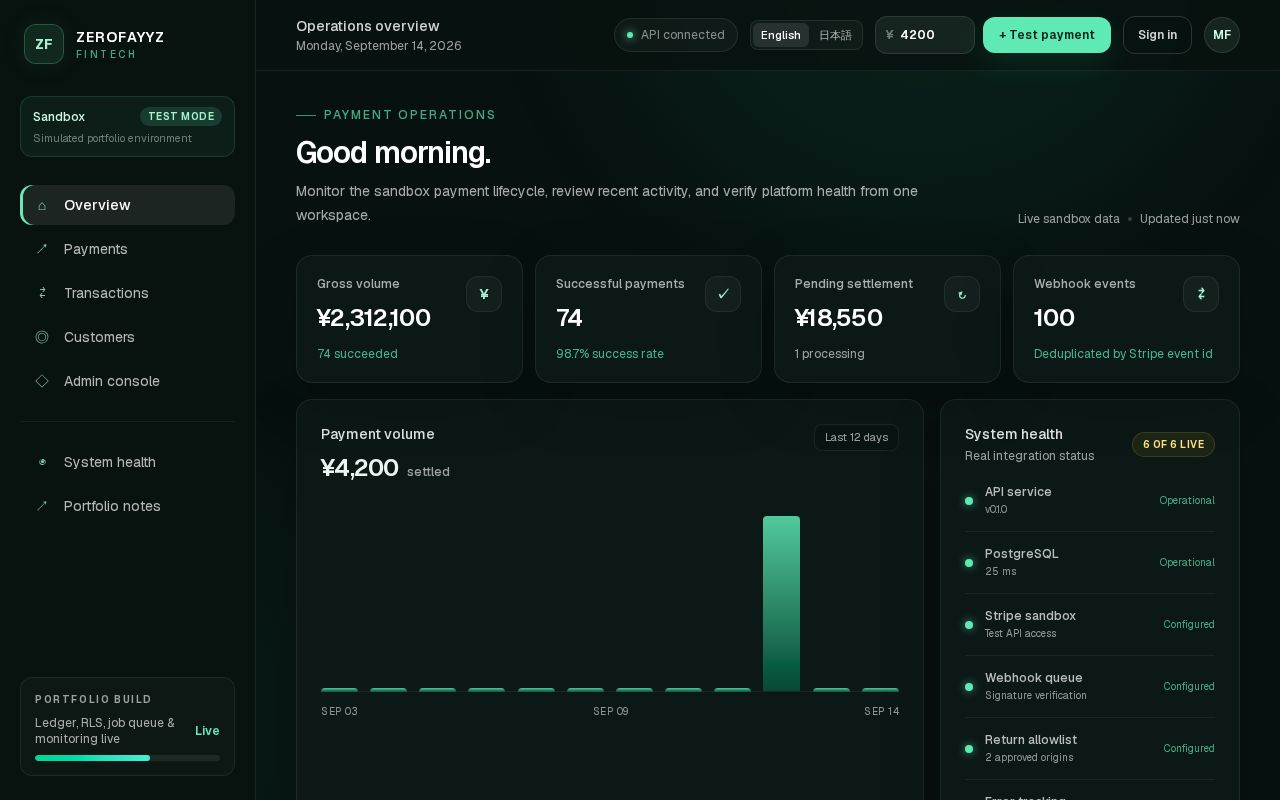The height and width of the screenshot is (800, 1280).
Task: Click the Overview home icon in sidebar
Action: pyautogui.click(x=42, y=205)
